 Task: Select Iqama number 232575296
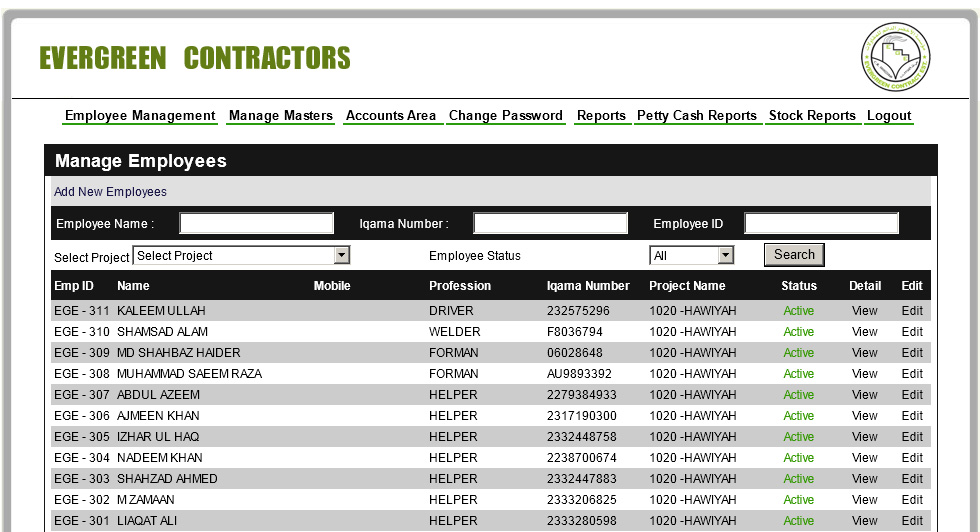pos(578,311)
